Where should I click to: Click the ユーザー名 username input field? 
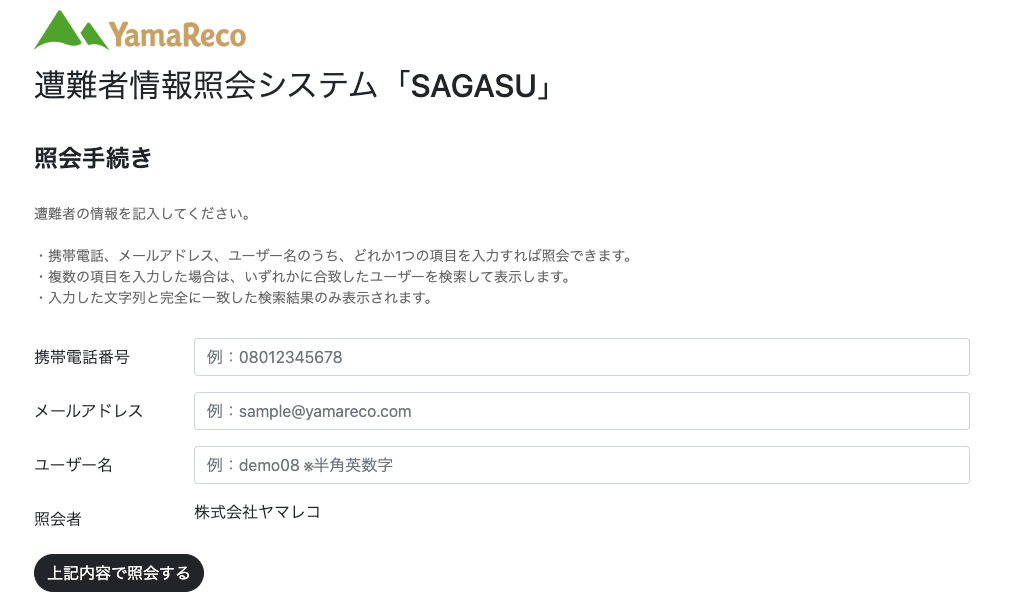[x=580, y=465]
